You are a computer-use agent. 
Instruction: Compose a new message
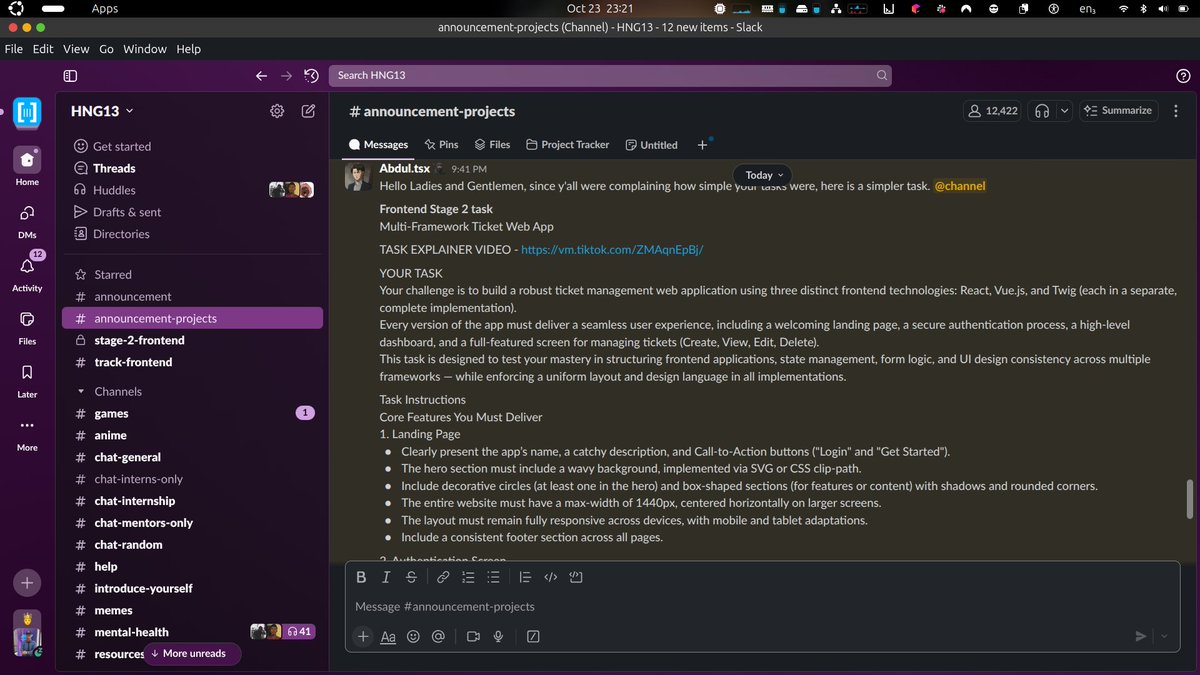[309, 111]
